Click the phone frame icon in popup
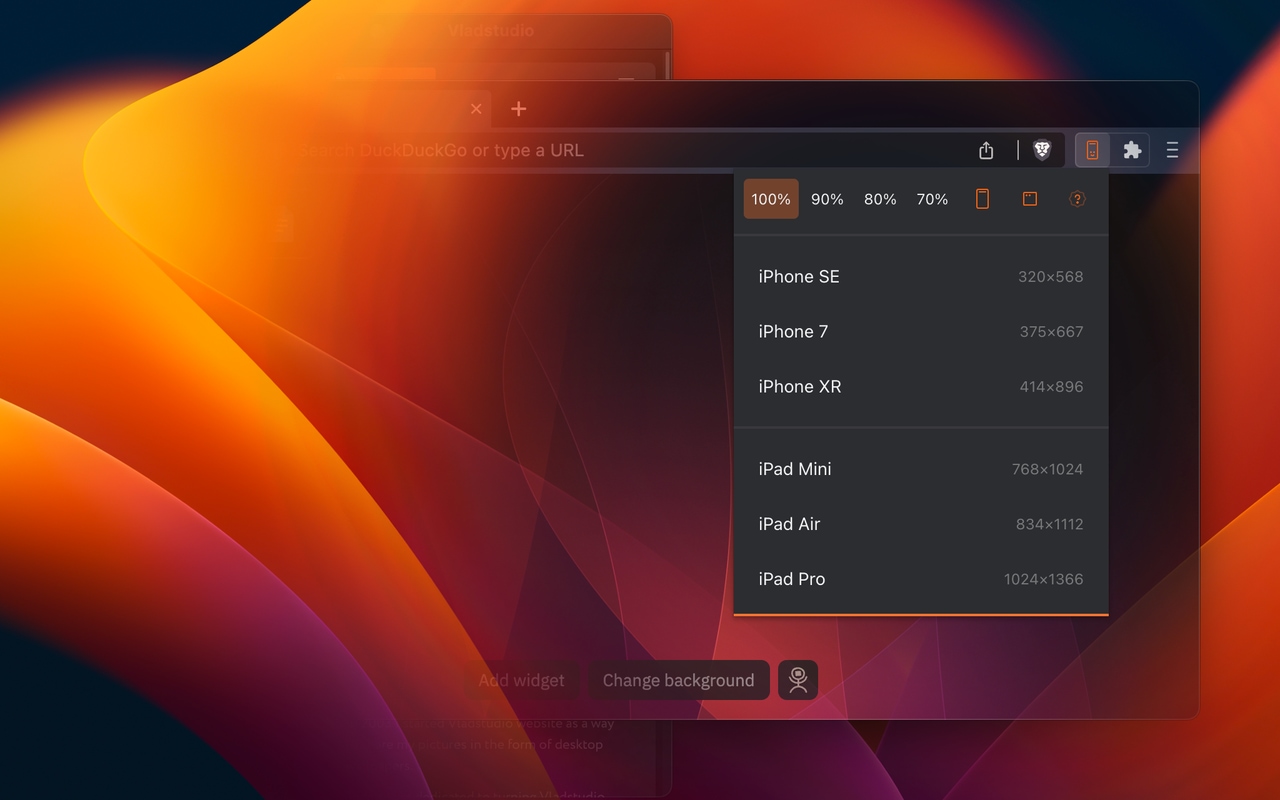This screenshot has height=800, width=1280. click(982, 199)
